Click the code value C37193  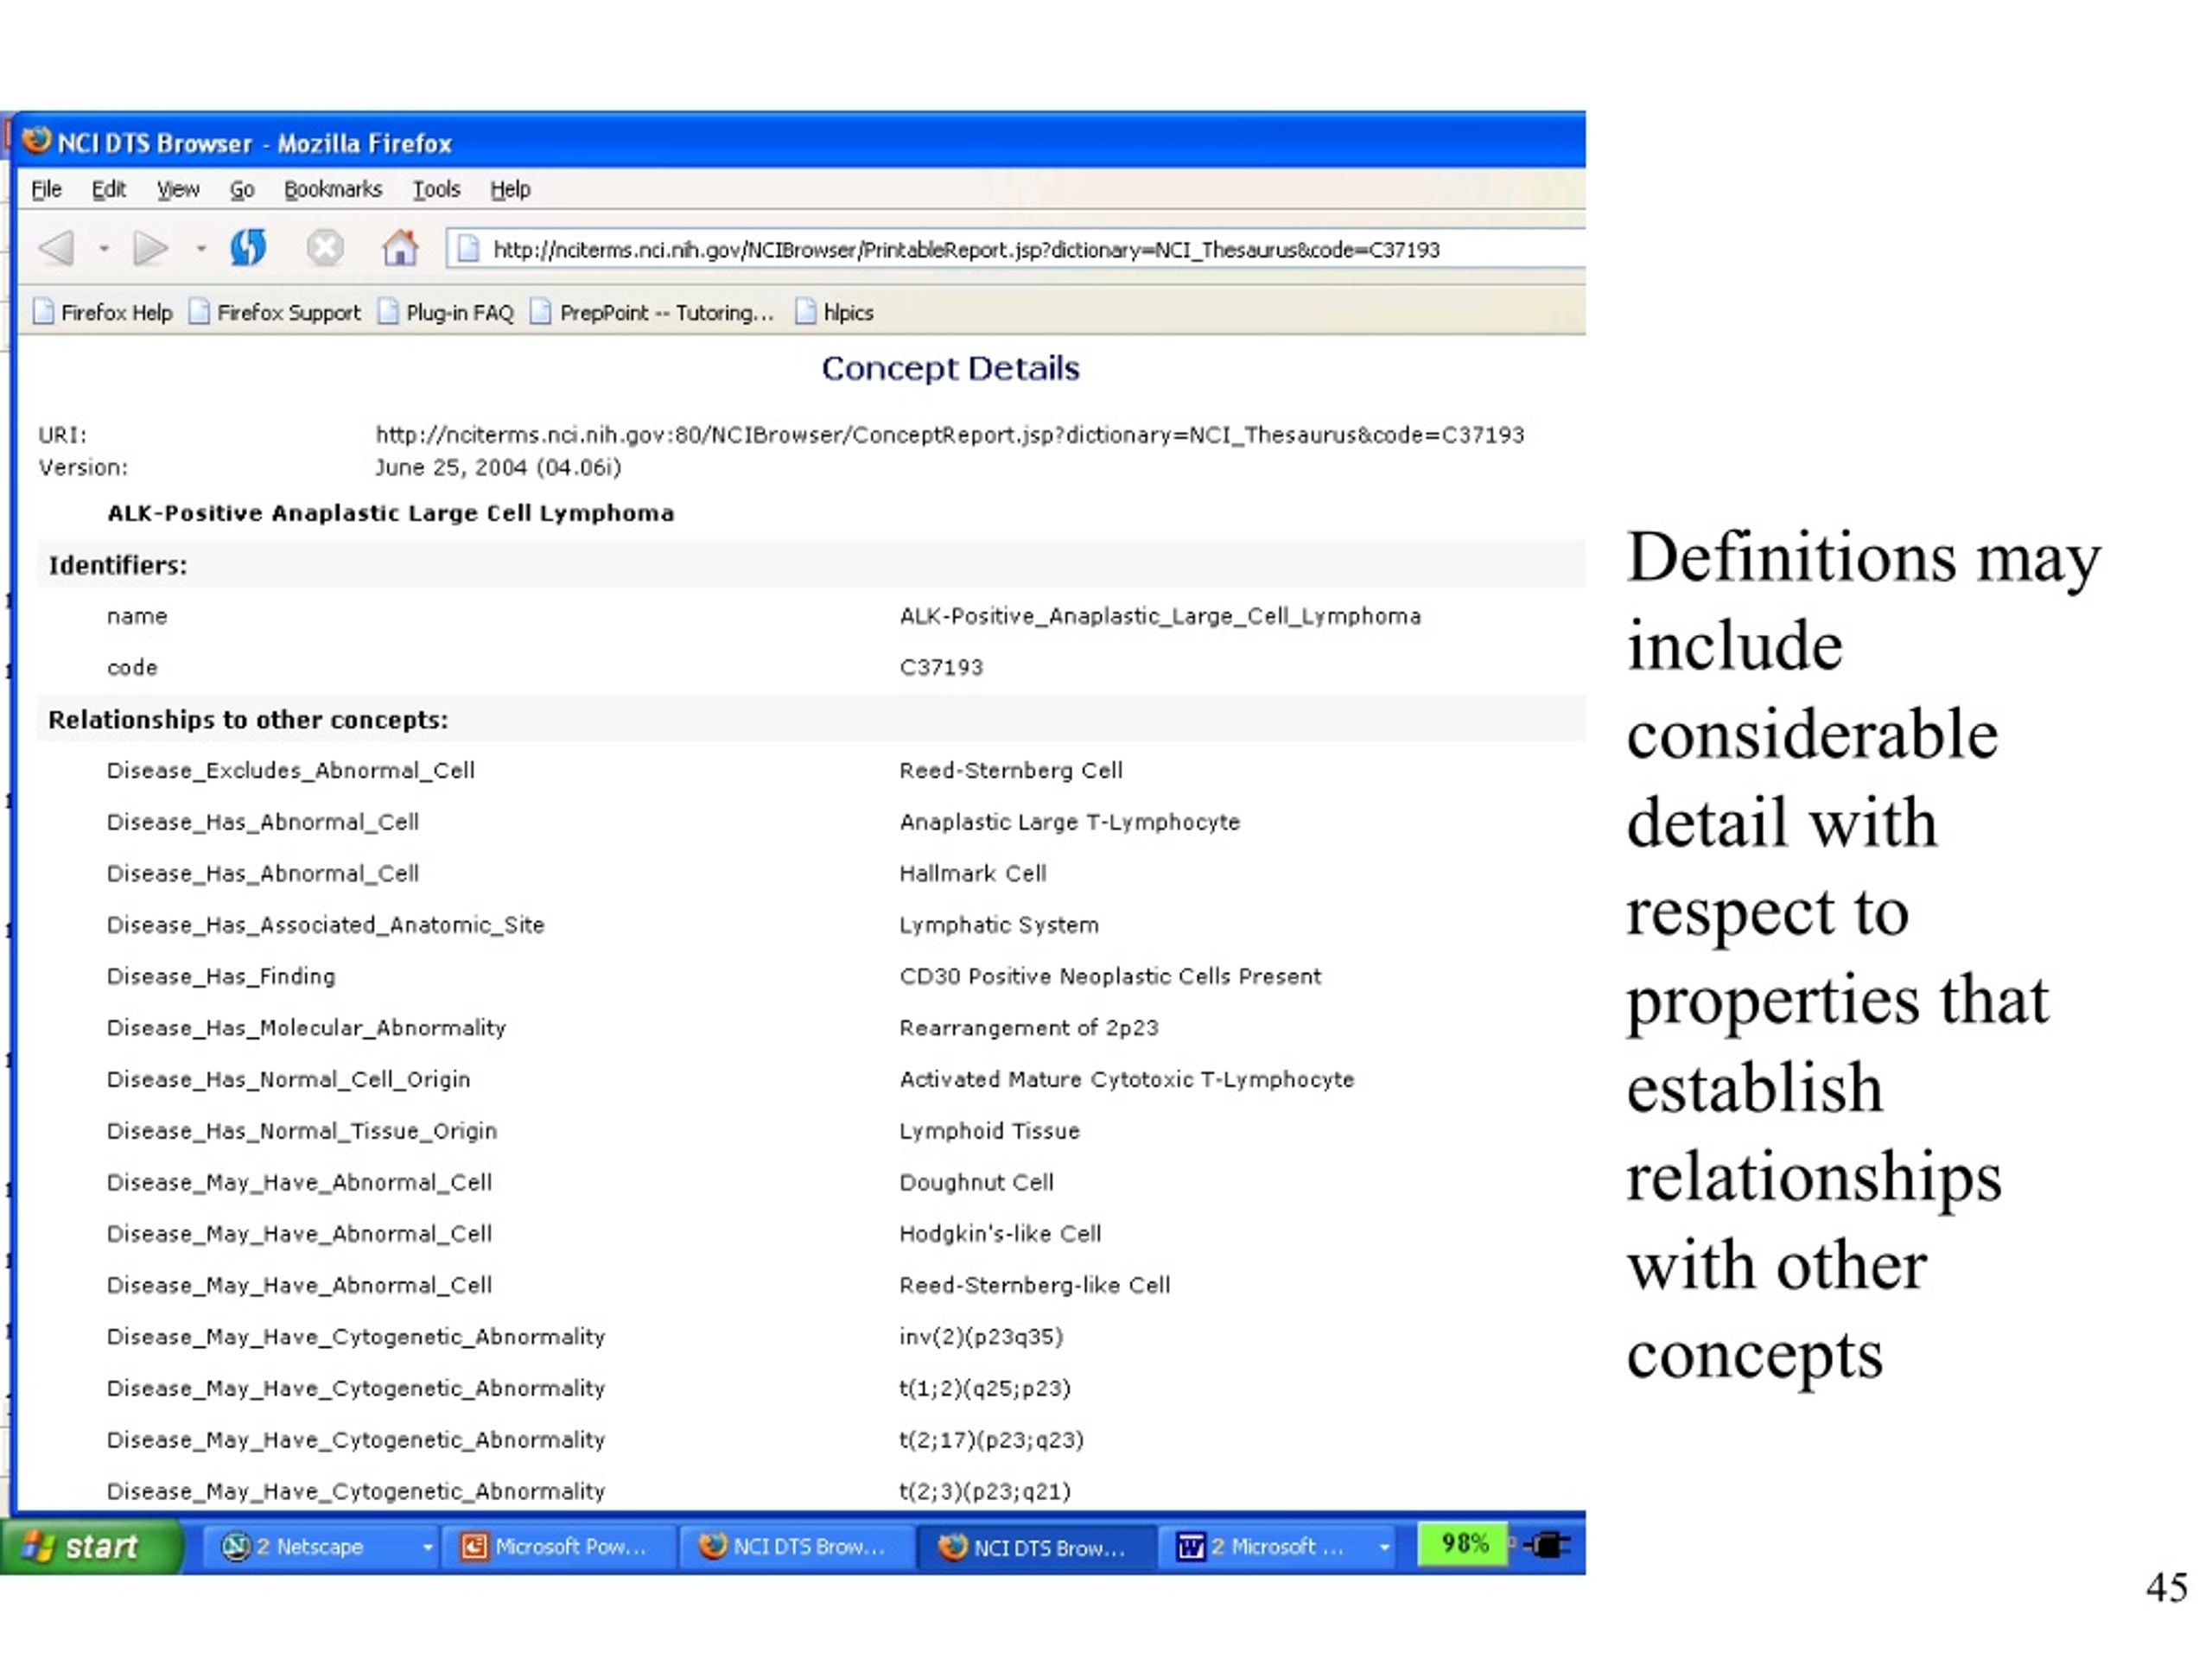[x=941, y=667]
